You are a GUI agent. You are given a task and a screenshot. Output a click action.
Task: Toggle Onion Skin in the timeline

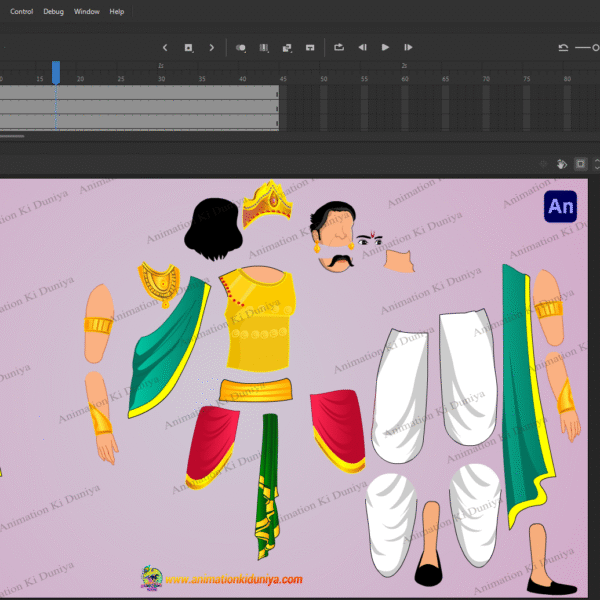(x=241, y=47)
